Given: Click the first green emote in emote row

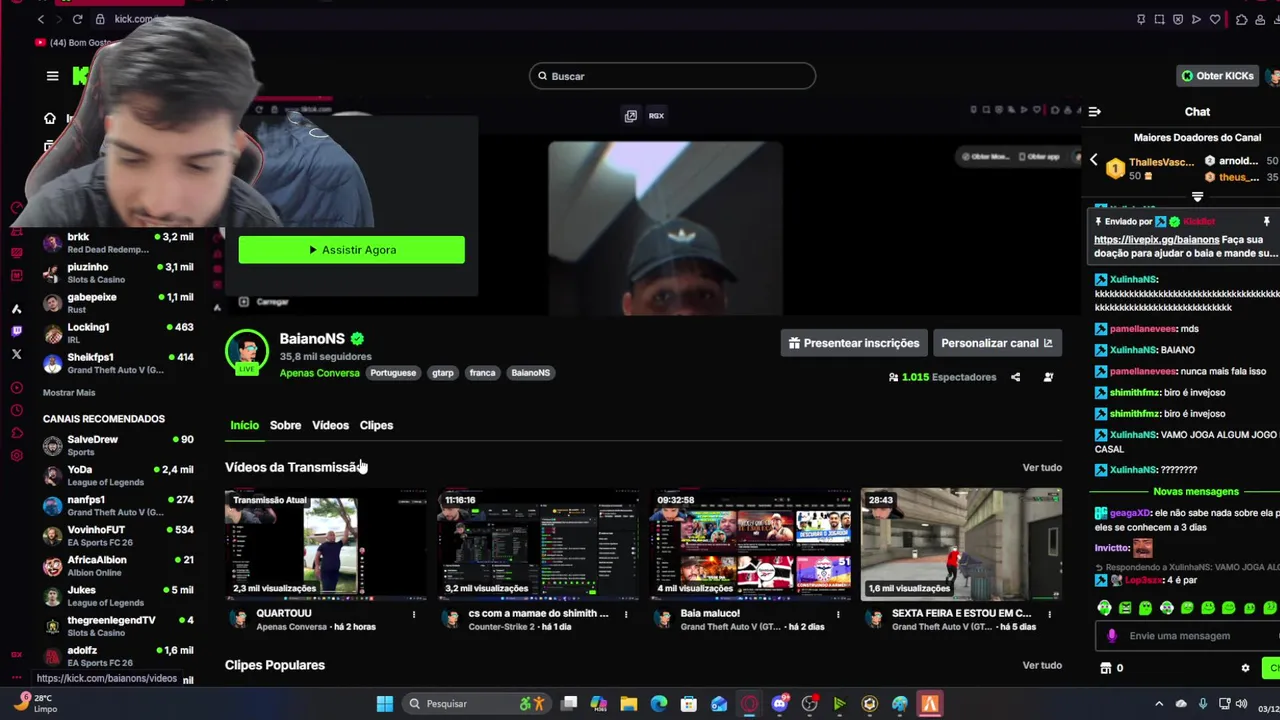Looking at the screenshot, I should pos(1104,608).
